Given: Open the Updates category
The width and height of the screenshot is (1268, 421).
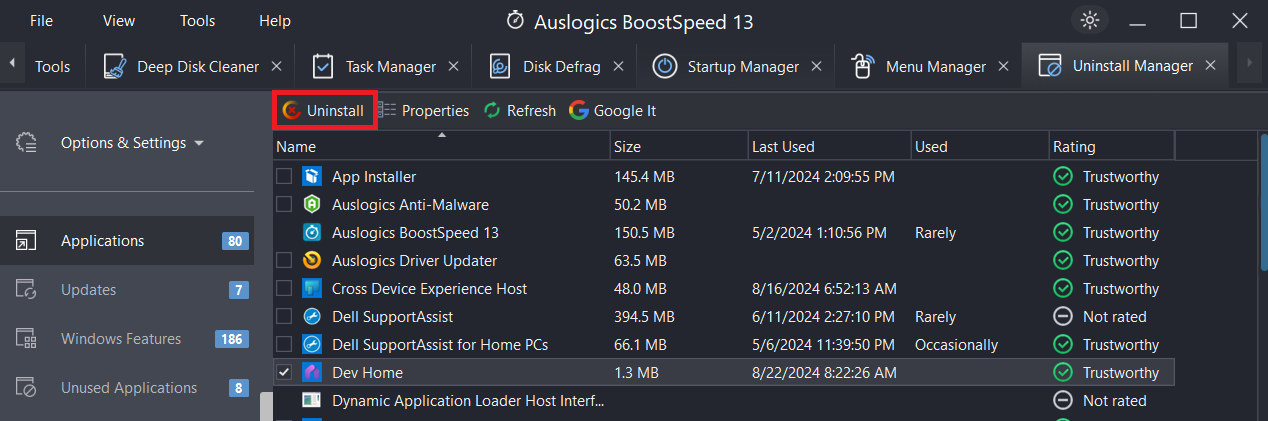Looking at the screenshot, I should pyautogui.click(x=127, y=290).
